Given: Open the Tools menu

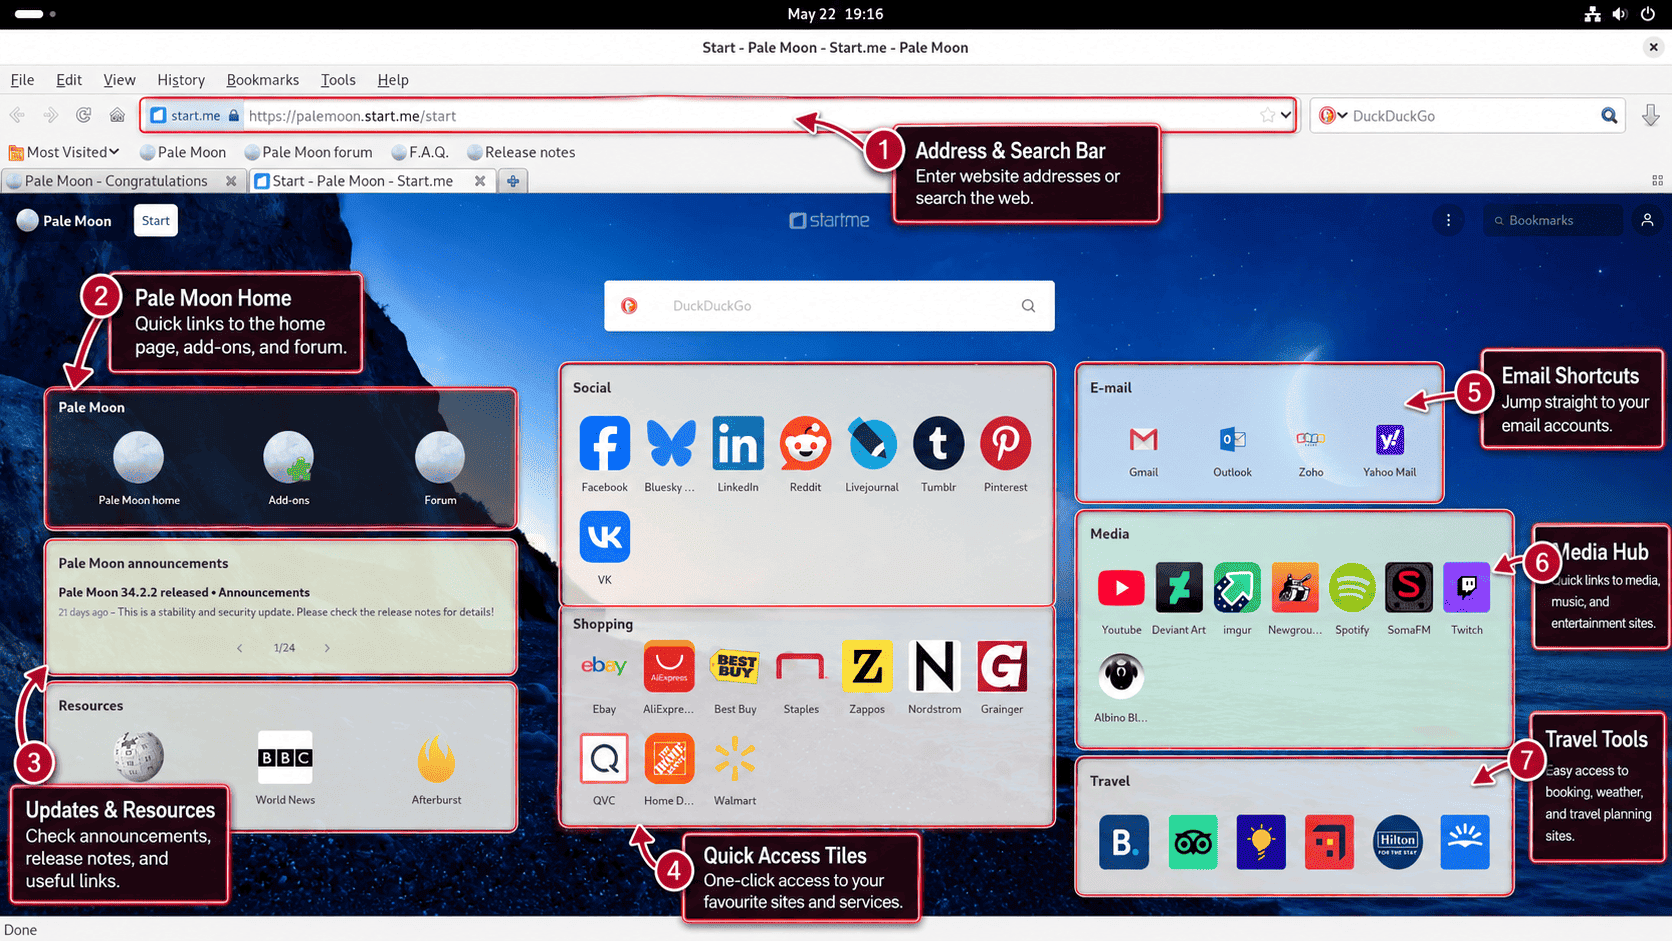Looking at the screenshot, I should point(338,80).
